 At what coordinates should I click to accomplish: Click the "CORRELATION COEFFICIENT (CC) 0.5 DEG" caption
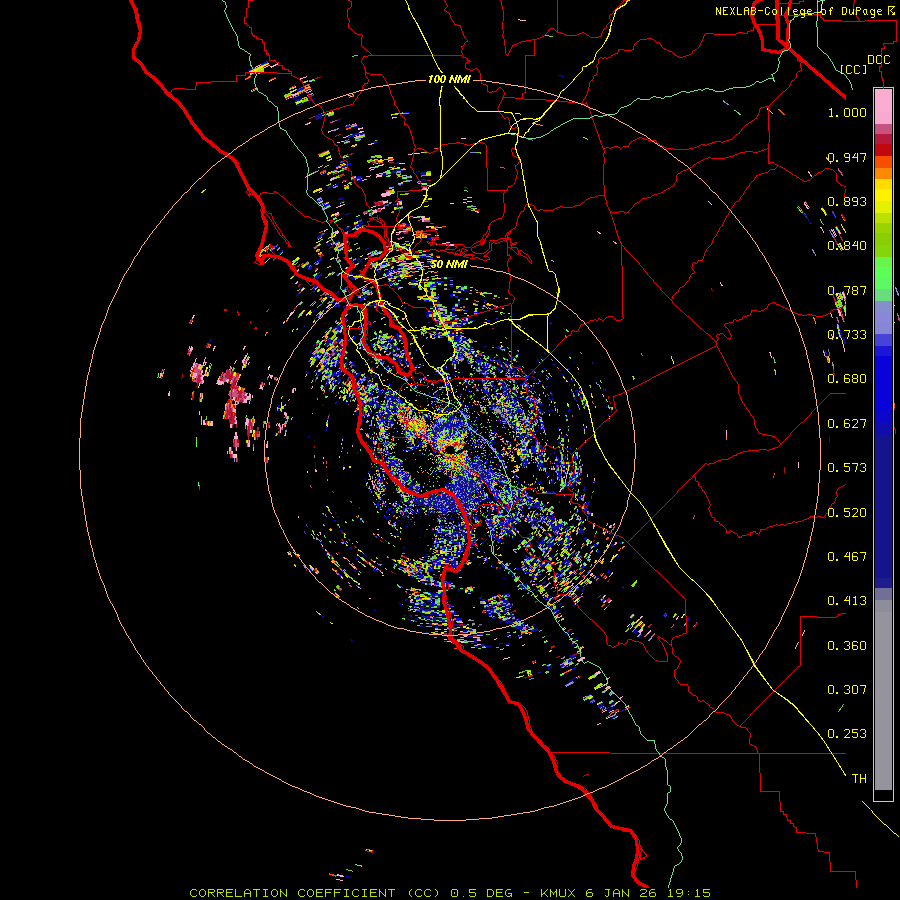[351, 893]
